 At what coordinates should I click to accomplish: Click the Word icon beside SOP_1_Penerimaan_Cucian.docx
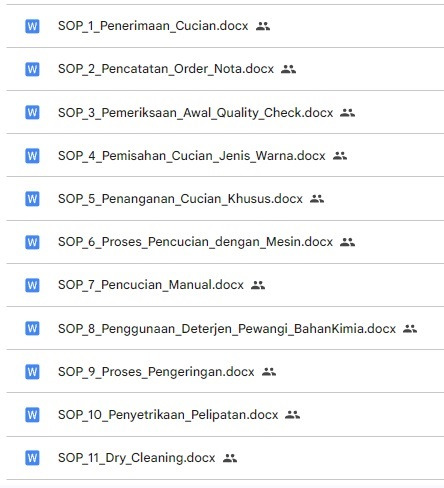32,26
